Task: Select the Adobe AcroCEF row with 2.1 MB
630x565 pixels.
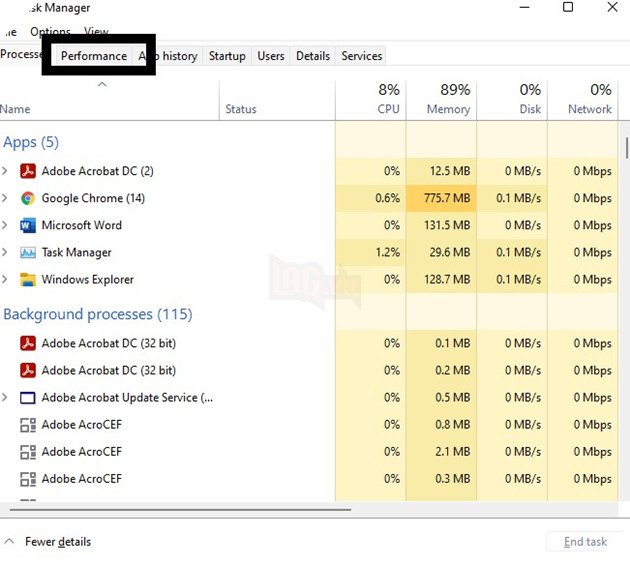Action: (x=309, y=452)
